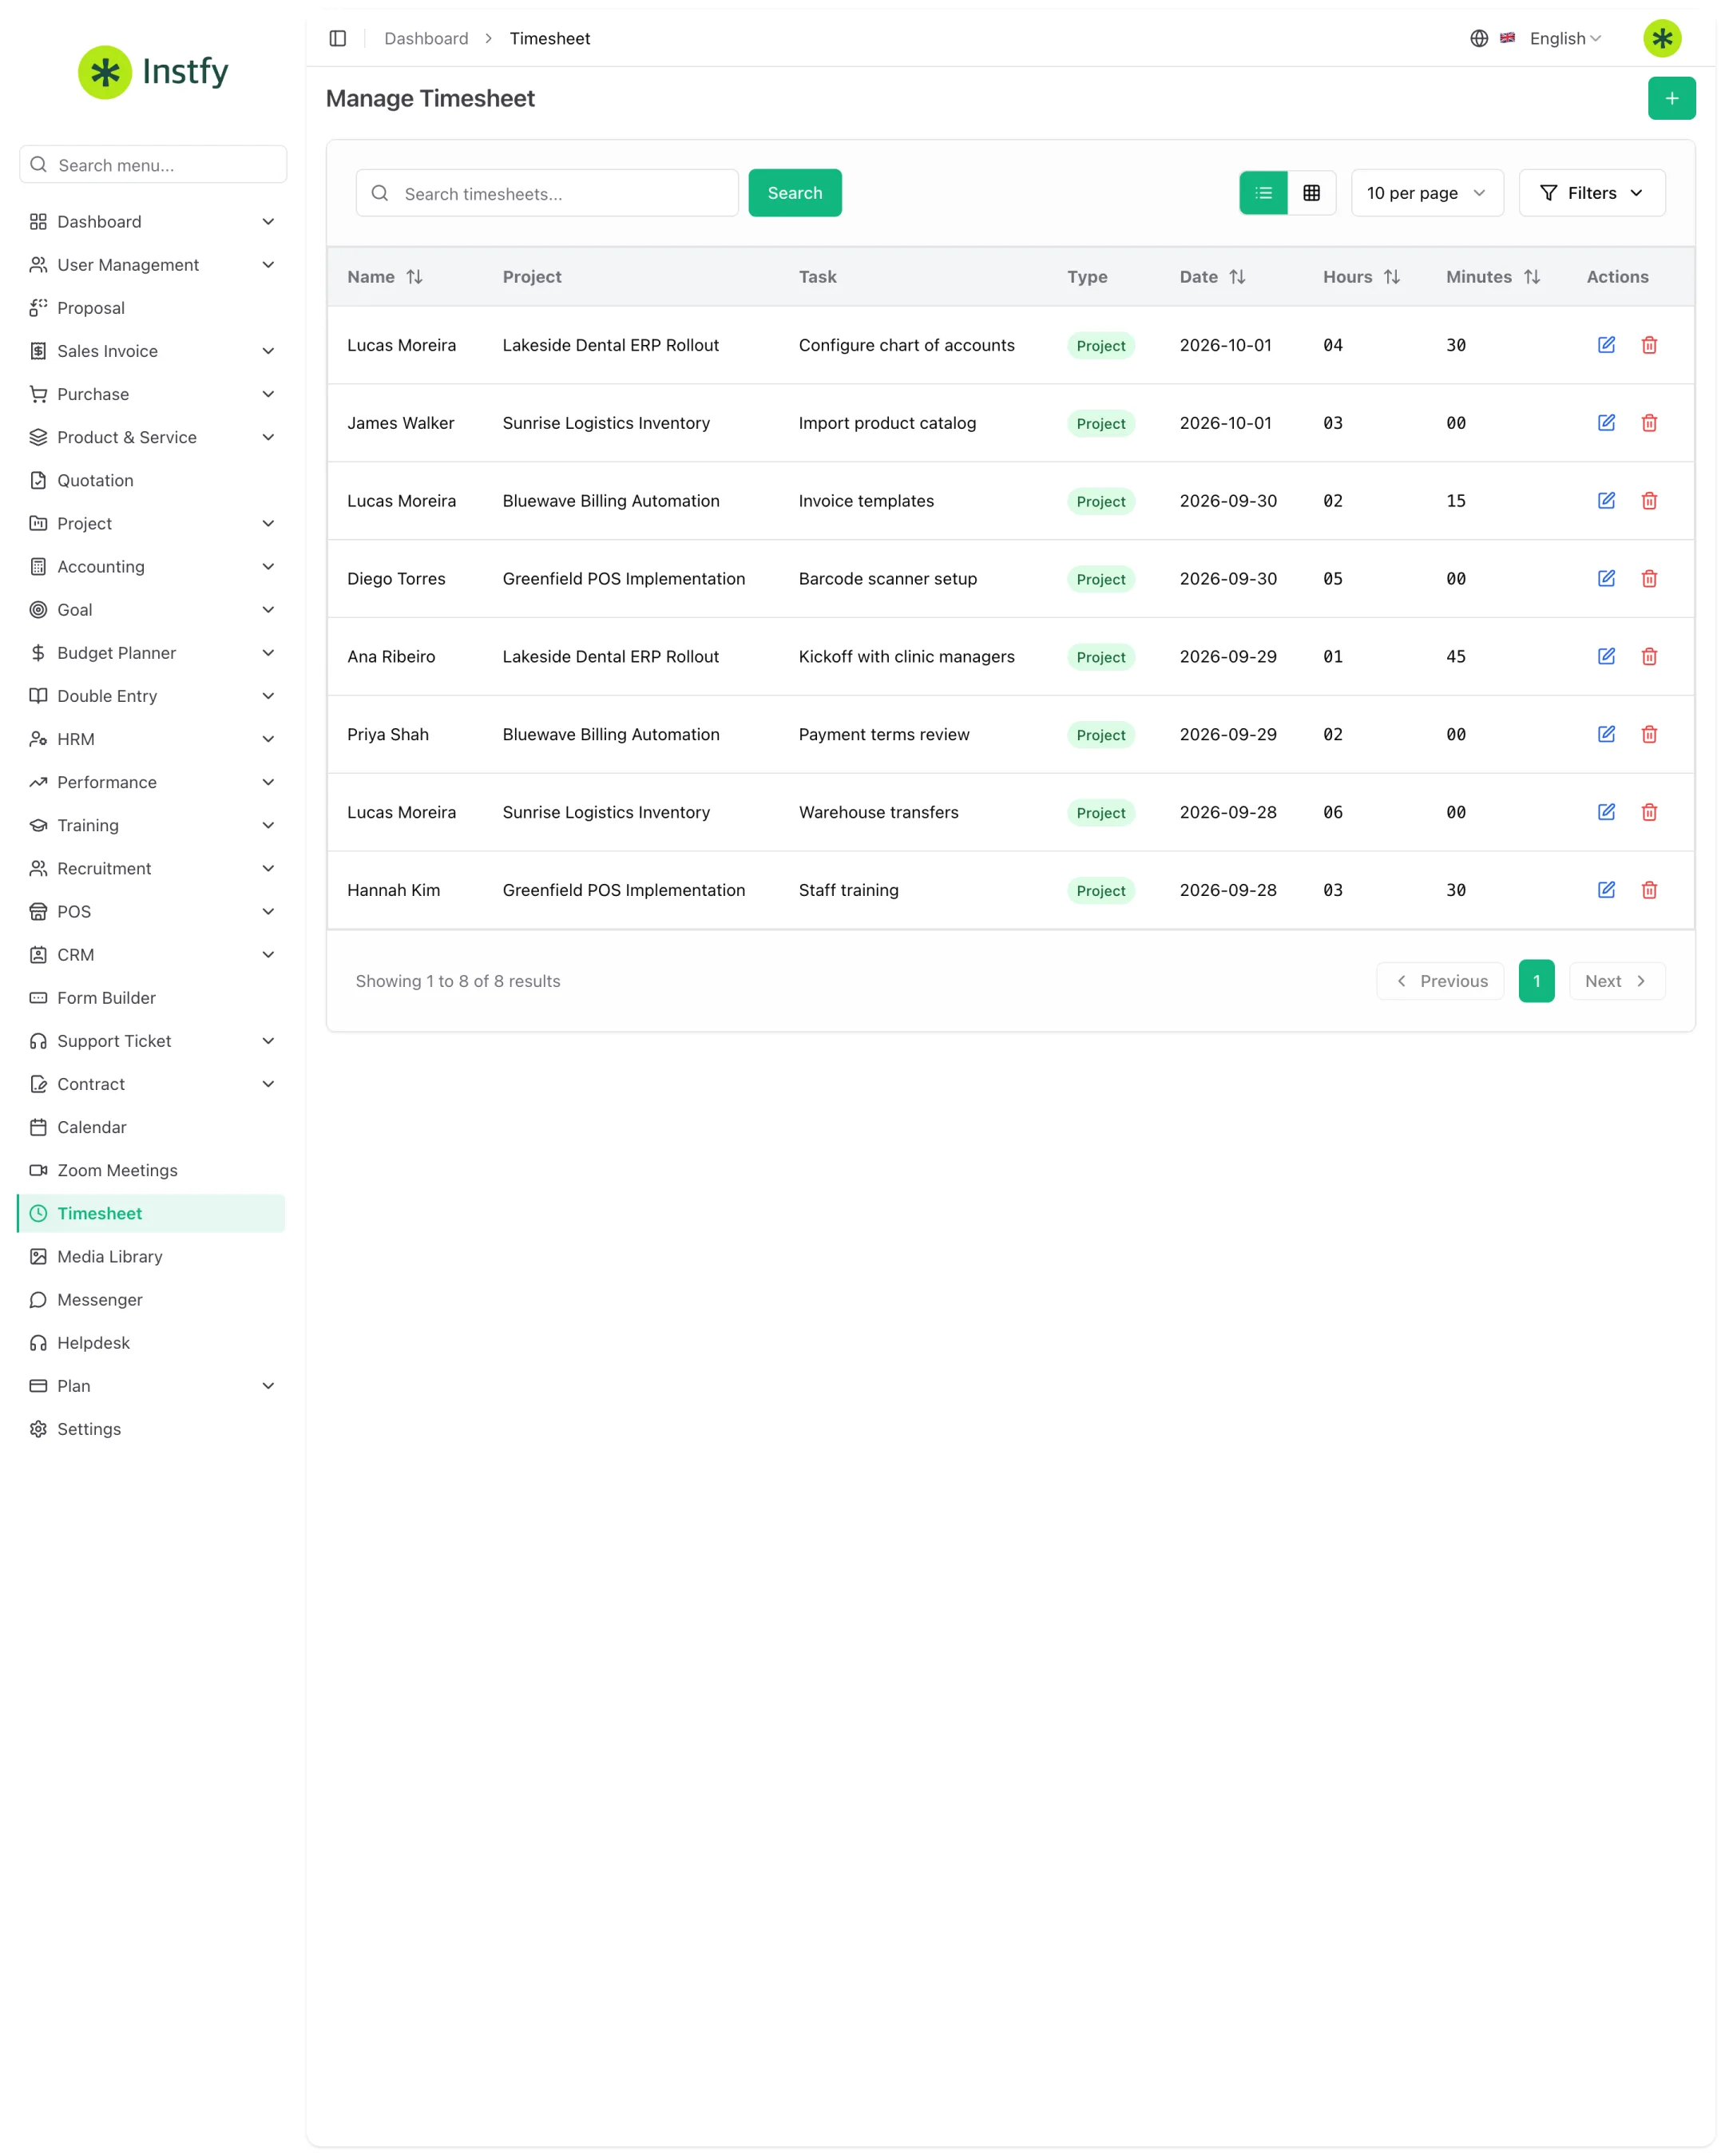Delete James Walker's timesheet row
The height and width of the screenshot is (2156, 1725).
pos(1649,423)
